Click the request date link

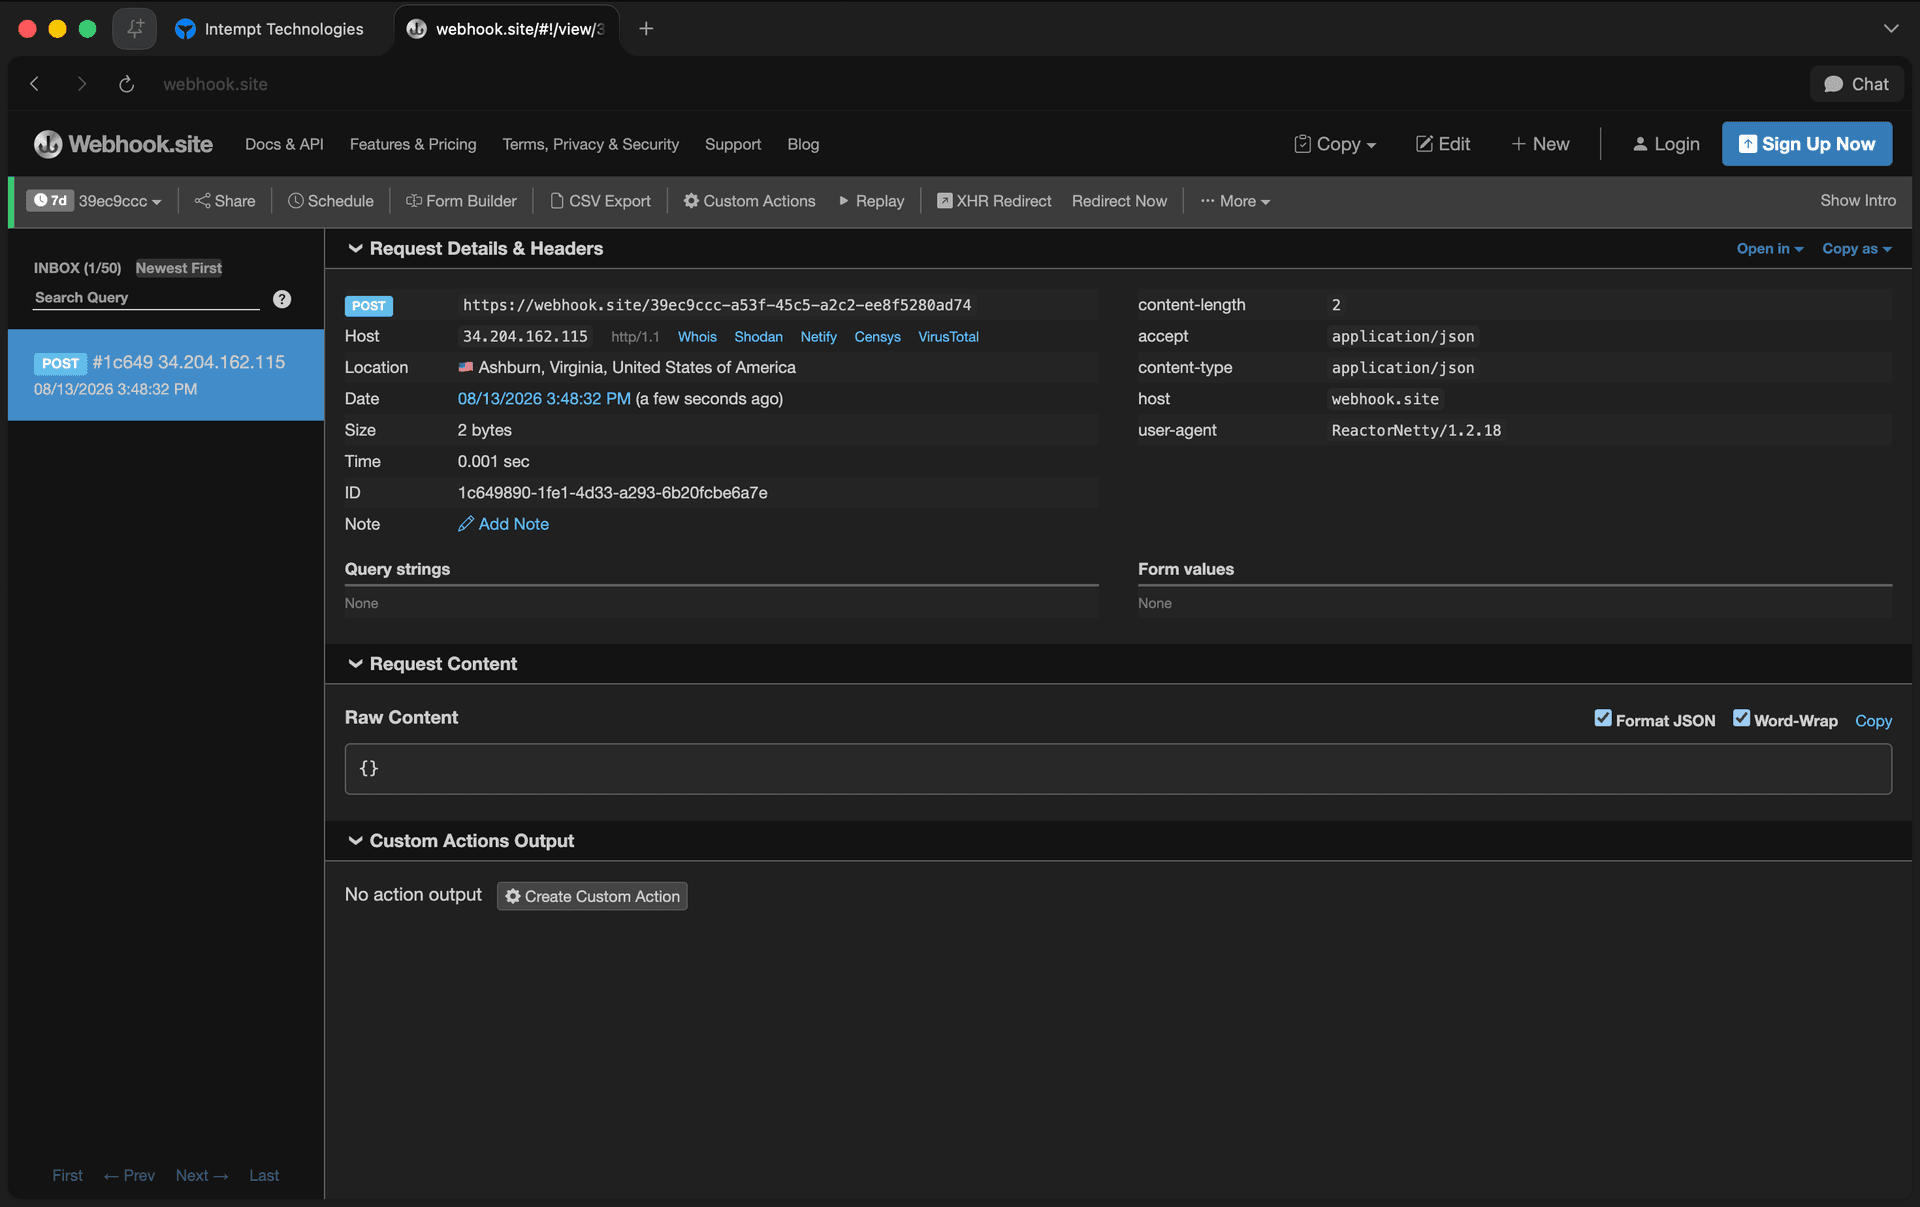[544, 399]
